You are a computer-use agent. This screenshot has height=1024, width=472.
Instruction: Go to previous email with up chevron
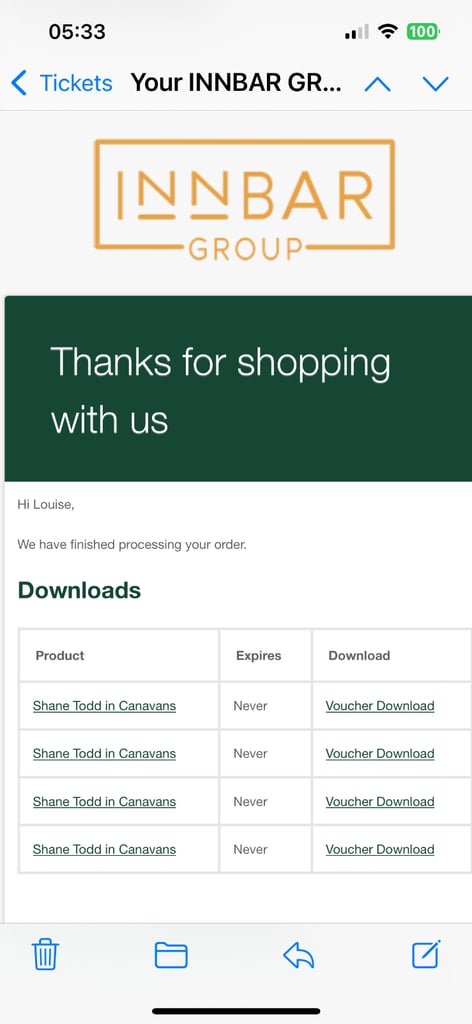point(377,84)
